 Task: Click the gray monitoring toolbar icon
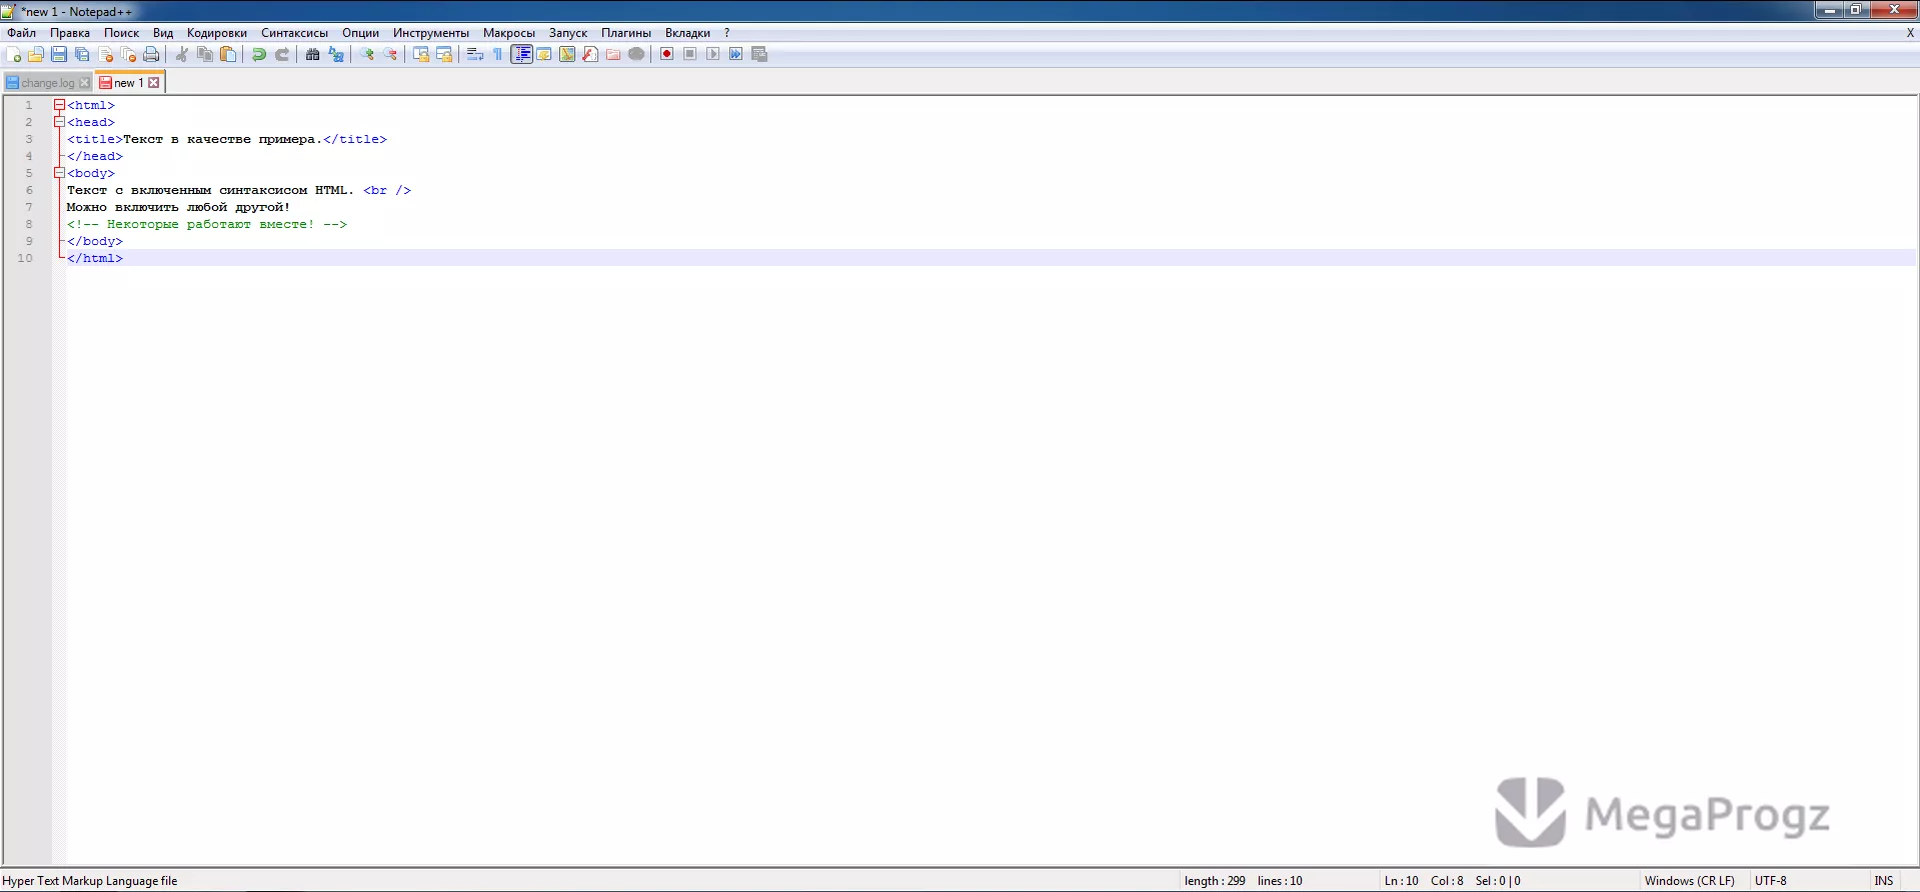(636, 54)
